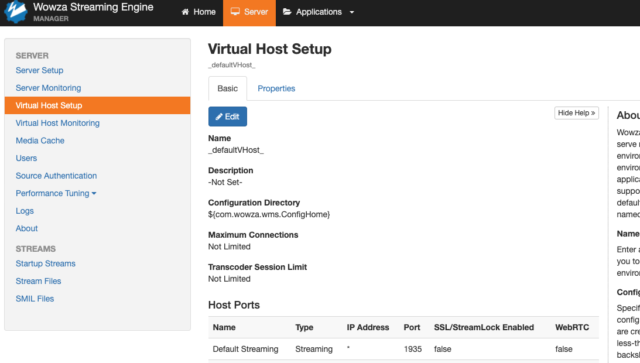Collapse help panel with Hide Help

[x=576, y=113]
